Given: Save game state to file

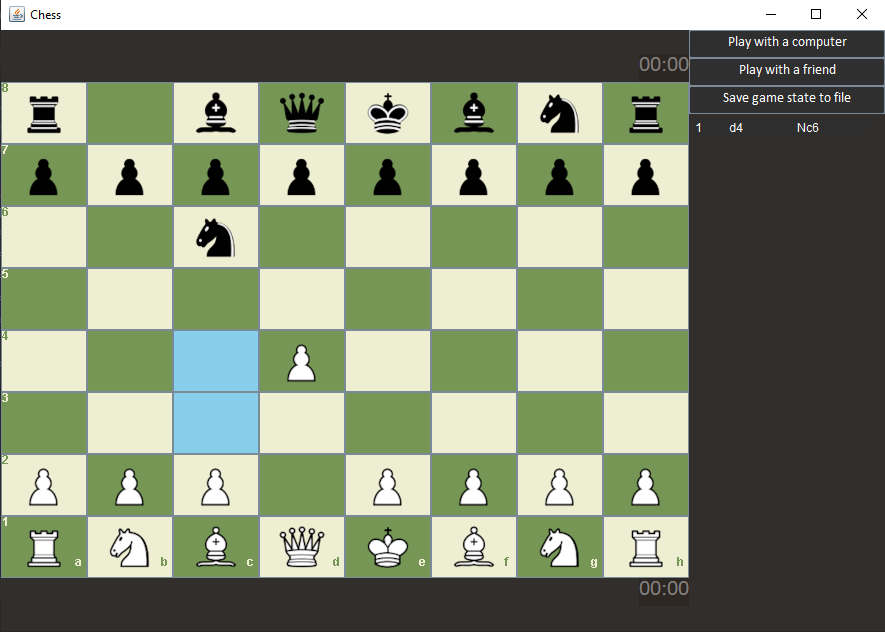Looking at the screenshot, I should pos(786,99).
